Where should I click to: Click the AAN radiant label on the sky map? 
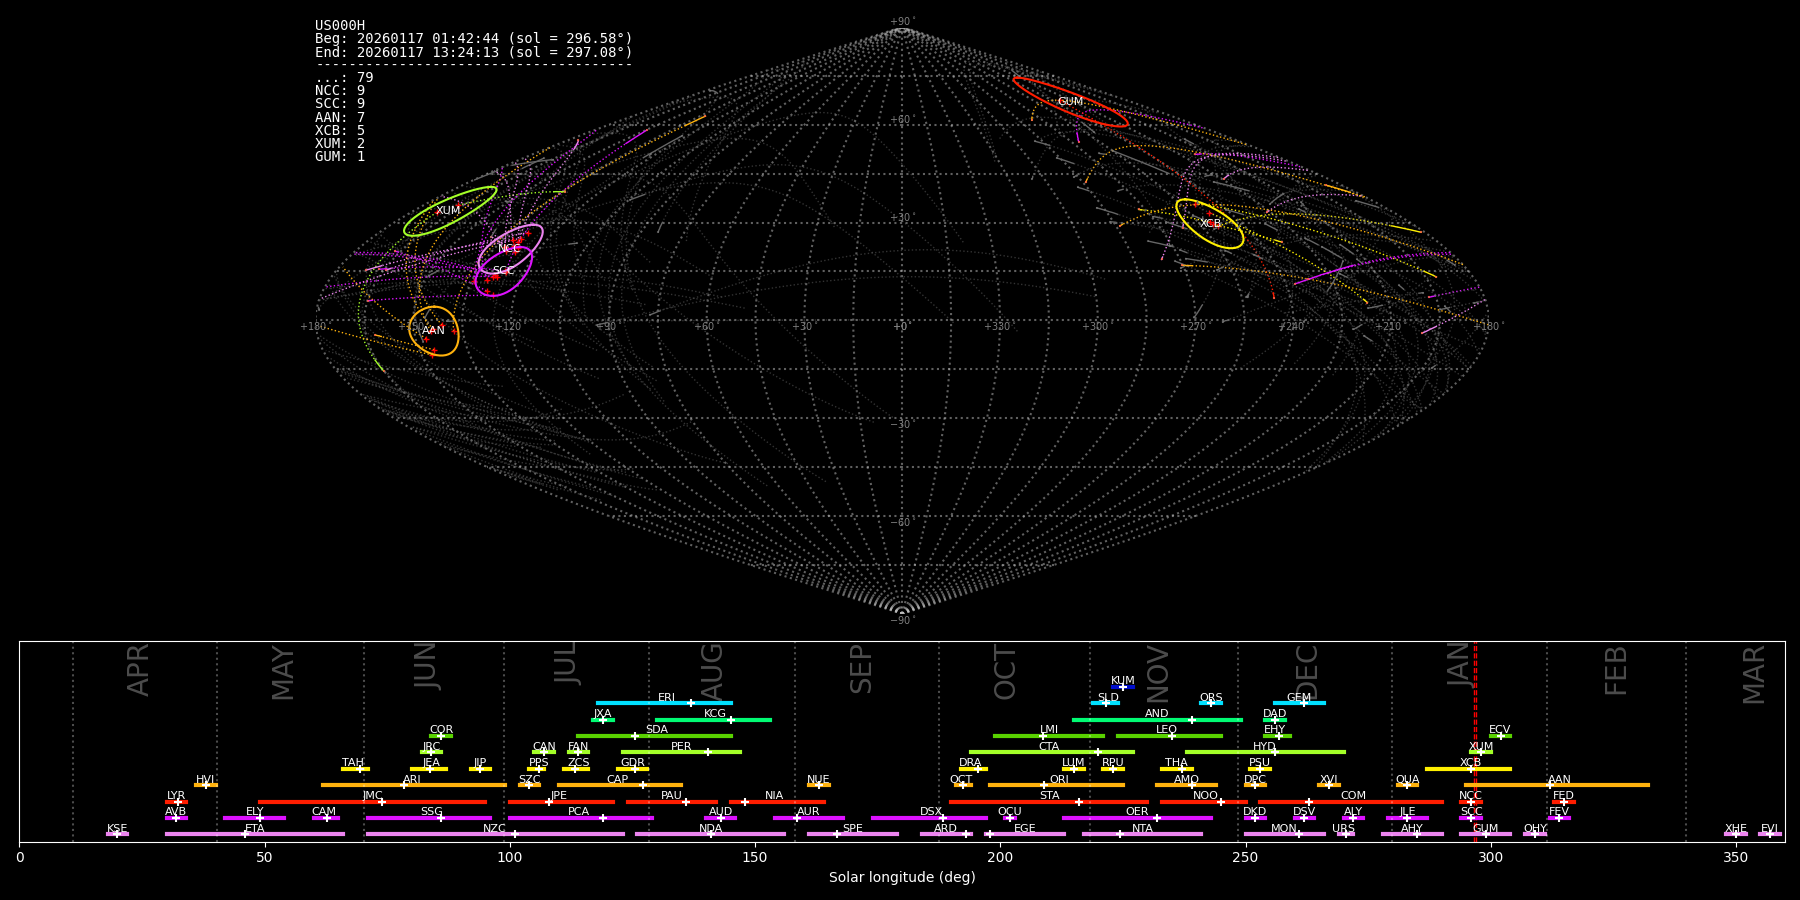(x=433, y=331)
